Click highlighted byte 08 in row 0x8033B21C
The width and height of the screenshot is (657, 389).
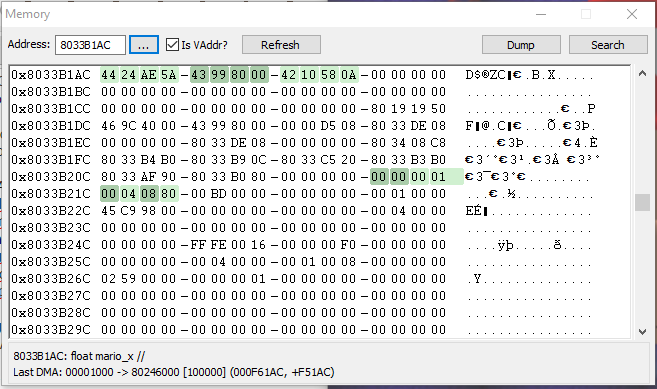click(x=148, y=194)
